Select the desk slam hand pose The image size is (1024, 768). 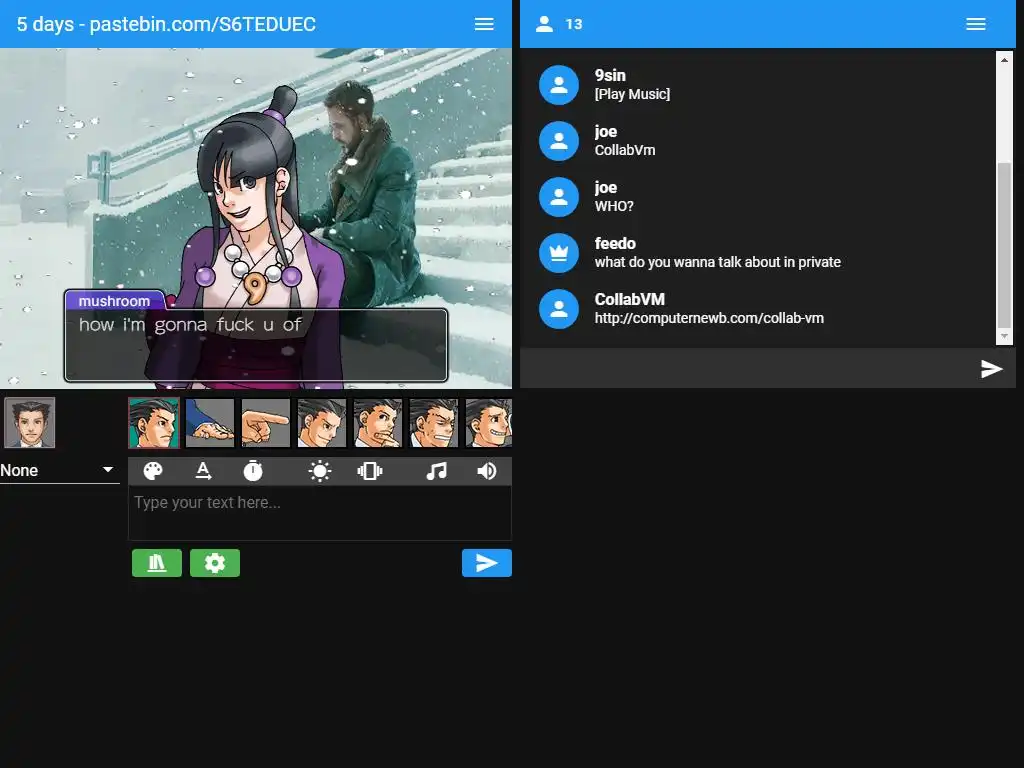(210, 423)
